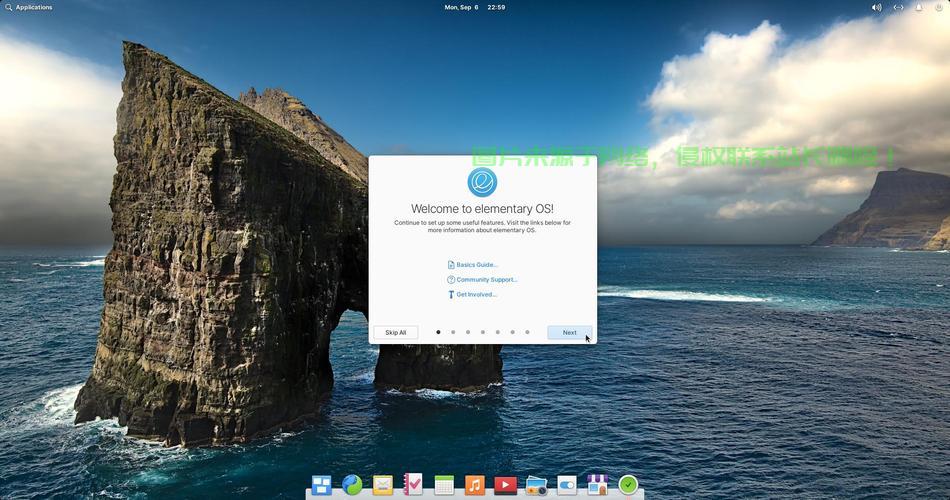The height and width of the screenshot is (500, 950).
Task: Open the Applications menu
Action: pyautogui.click(x=29, y=7)
